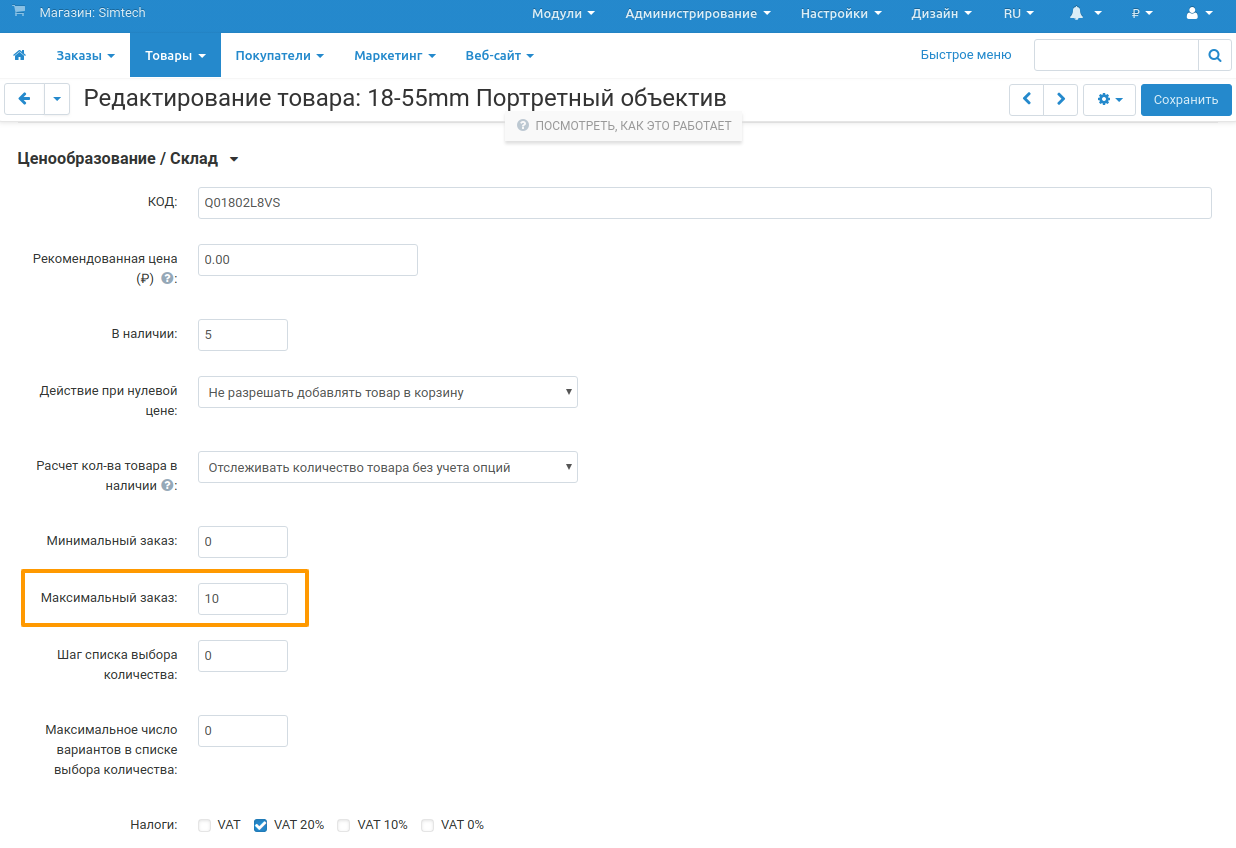
Task: Click the home icon in navigation bar
Action: click(x=19, y=55)
